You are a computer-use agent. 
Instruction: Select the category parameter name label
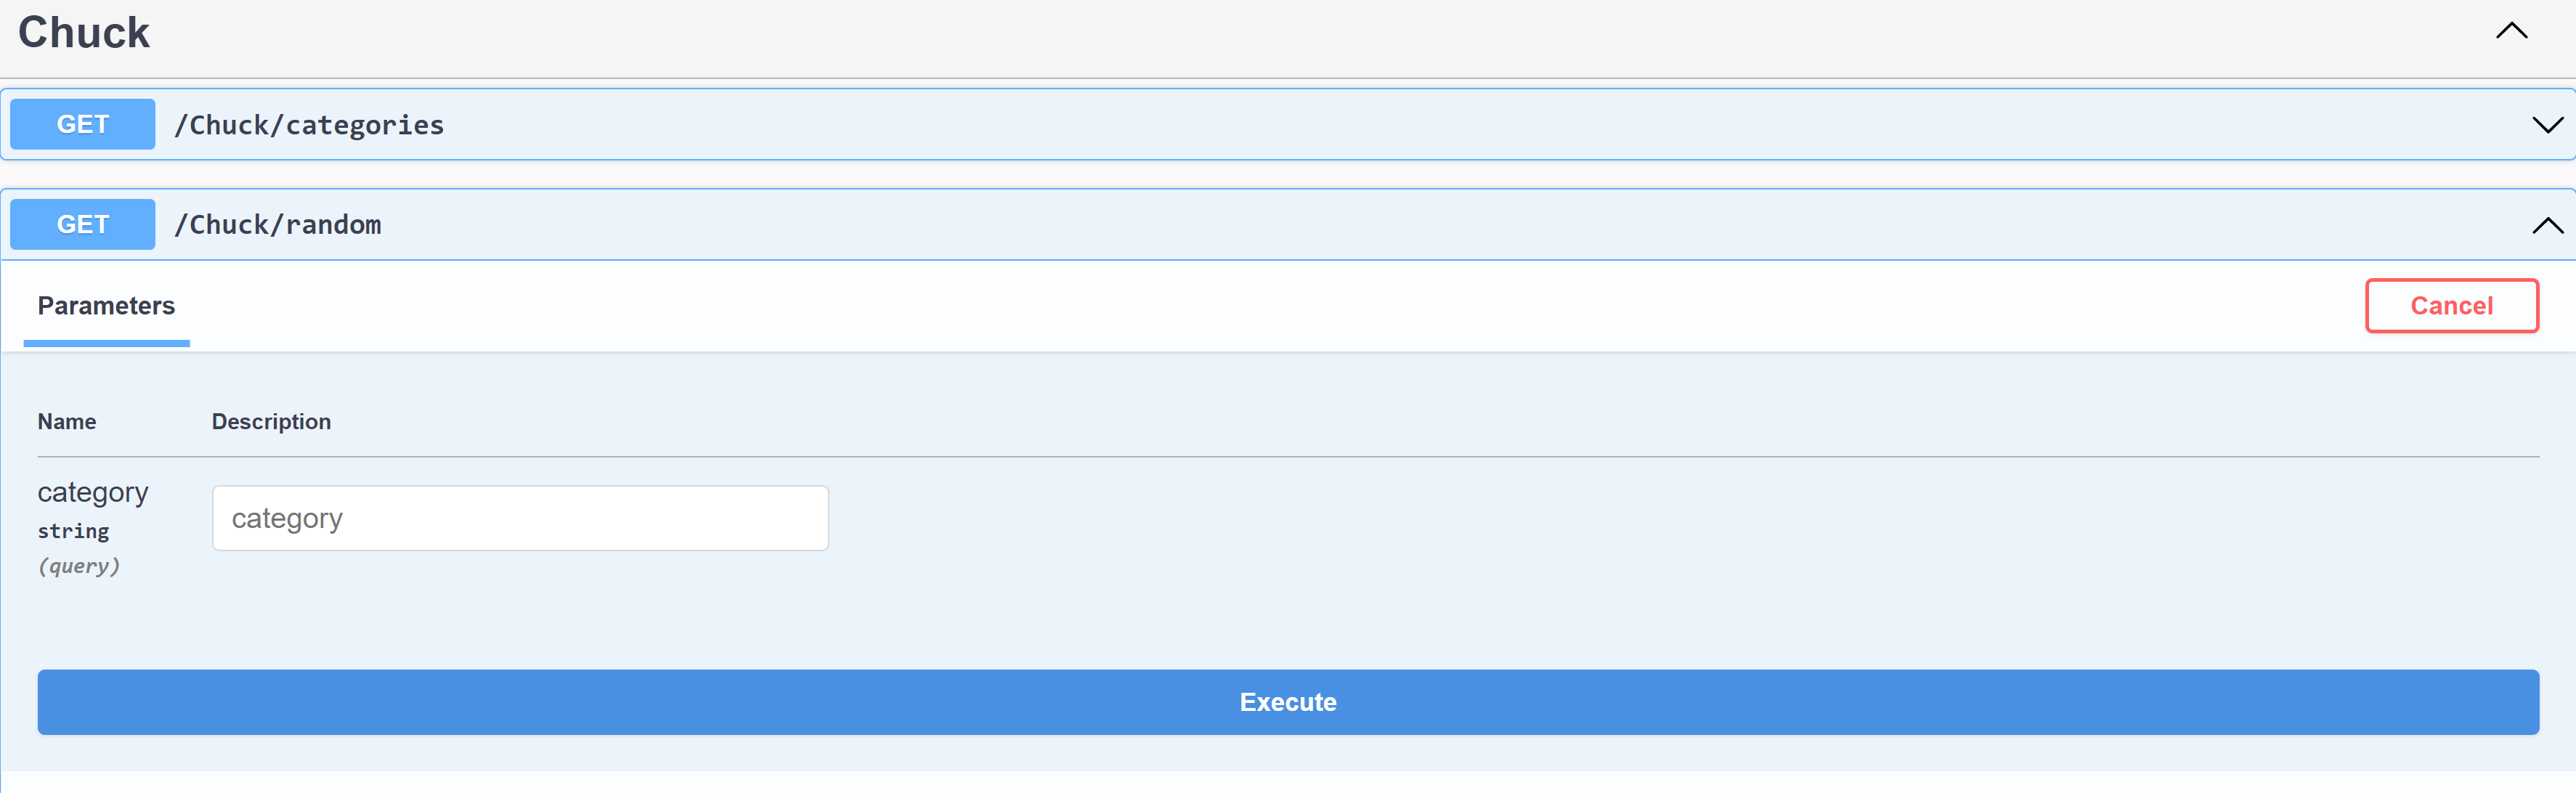point(93,491)
